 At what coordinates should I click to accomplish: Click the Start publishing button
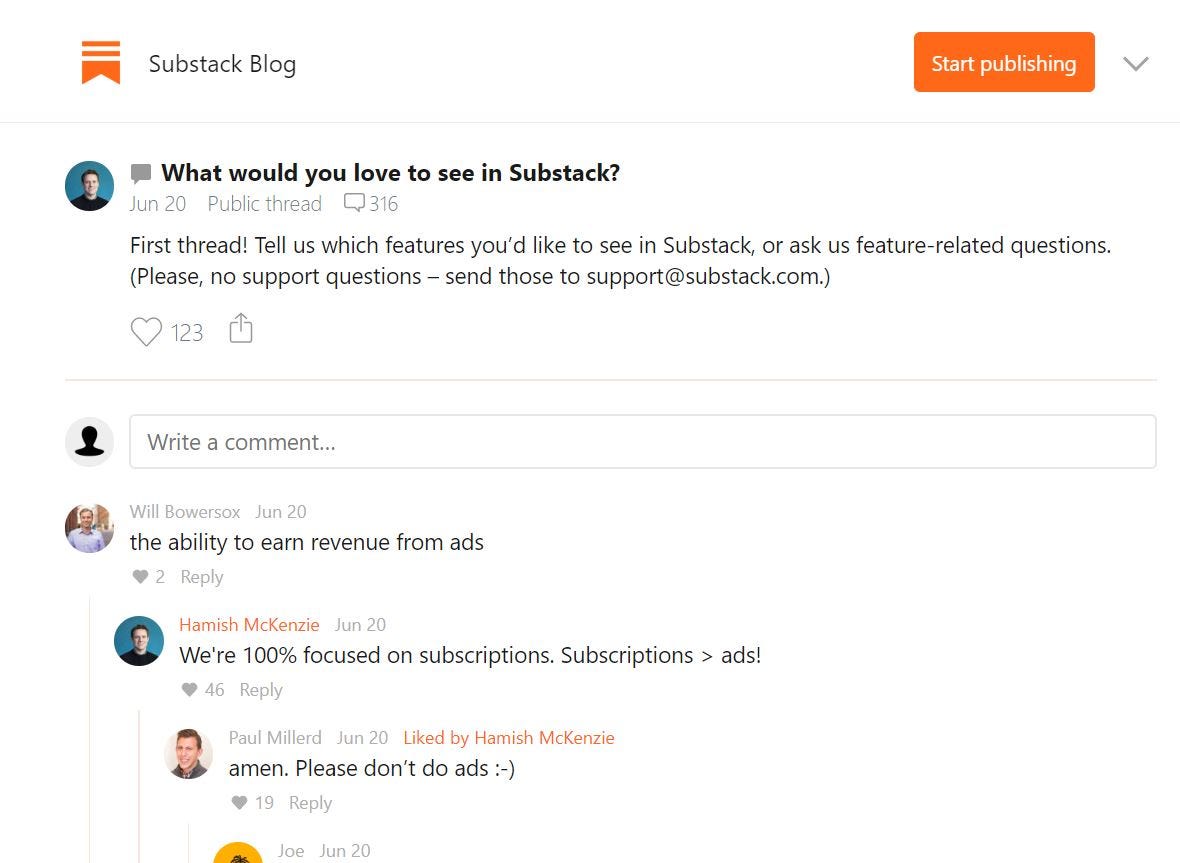tap(1003, 62)
